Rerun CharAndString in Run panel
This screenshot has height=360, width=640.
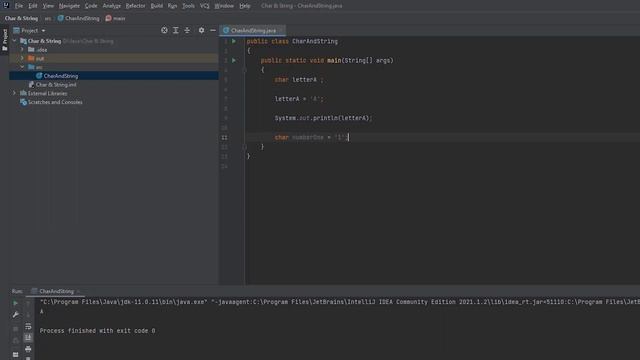coord(16,303)
